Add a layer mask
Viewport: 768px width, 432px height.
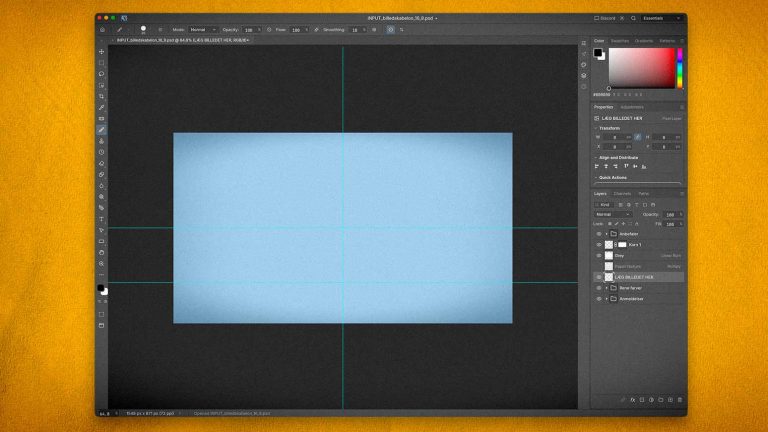[642, 400]
